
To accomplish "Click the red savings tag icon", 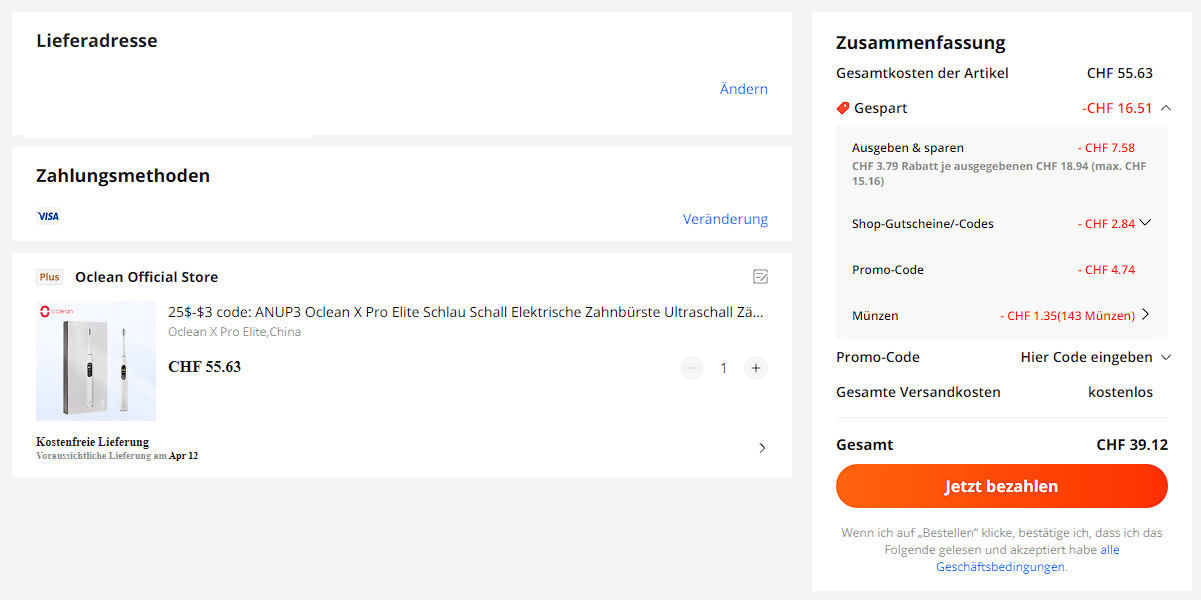I will (x=843, y=108).
